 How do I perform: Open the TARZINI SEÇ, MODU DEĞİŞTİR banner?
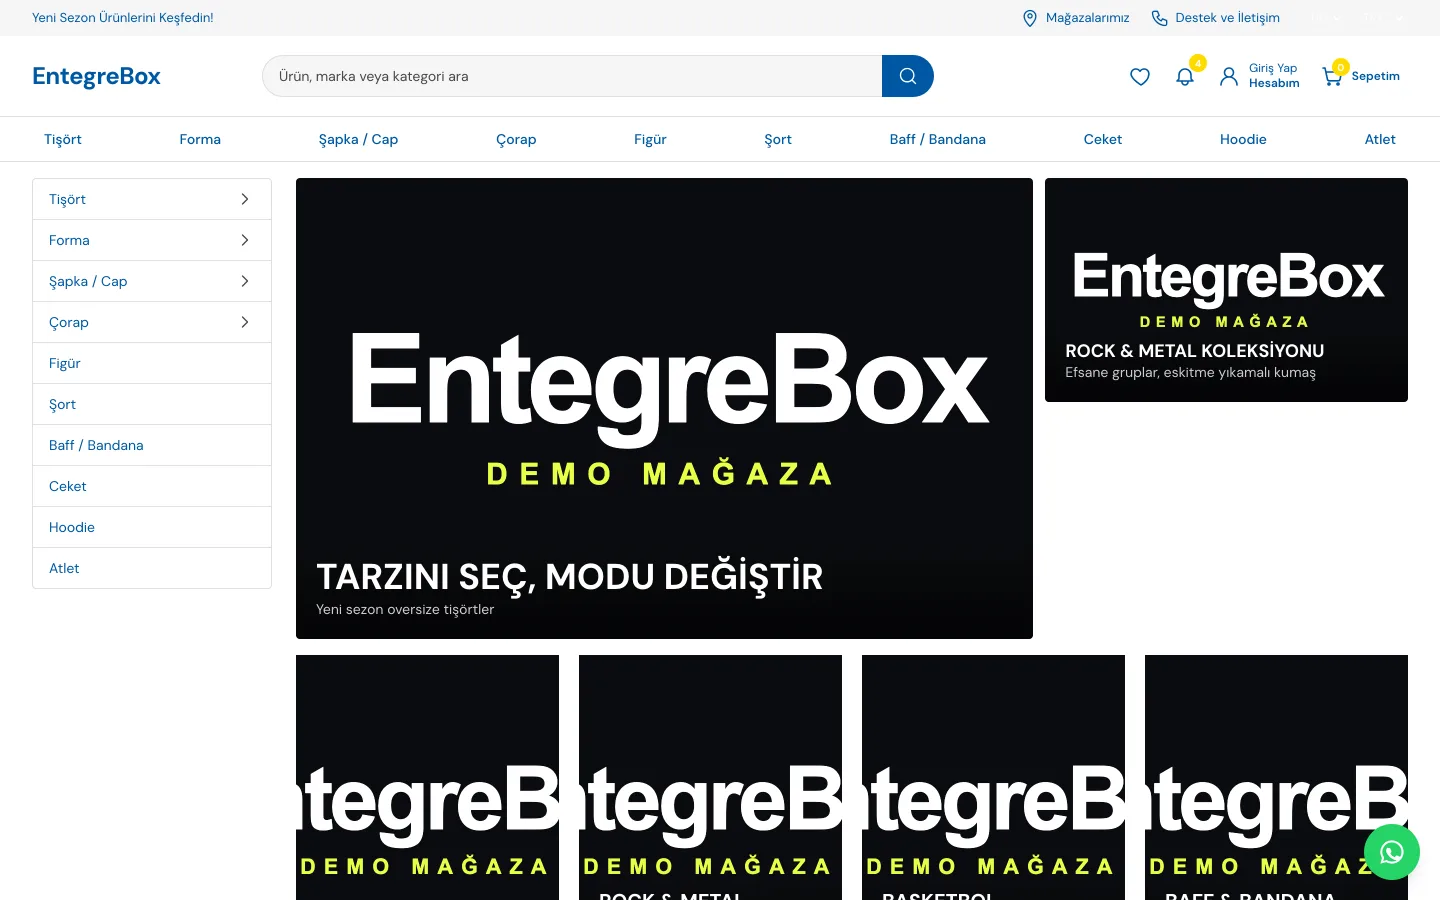[x=664, y=408]
